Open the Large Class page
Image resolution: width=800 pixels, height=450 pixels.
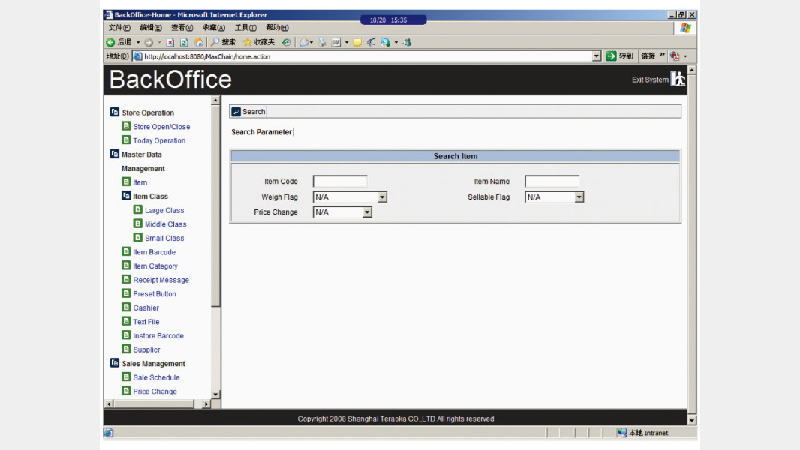164,211
